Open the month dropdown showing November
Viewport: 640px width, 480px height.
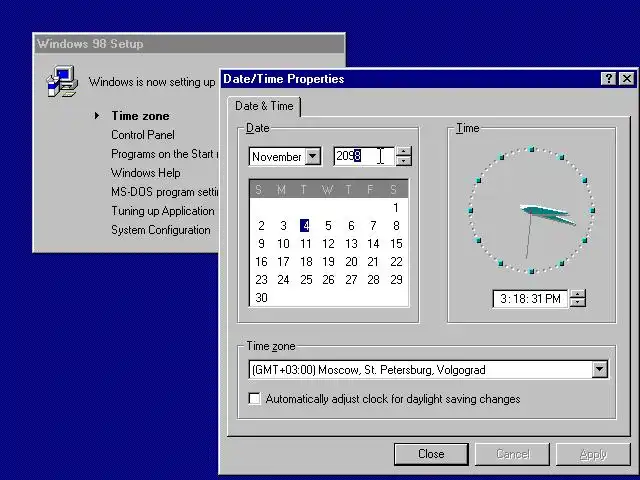313,156
